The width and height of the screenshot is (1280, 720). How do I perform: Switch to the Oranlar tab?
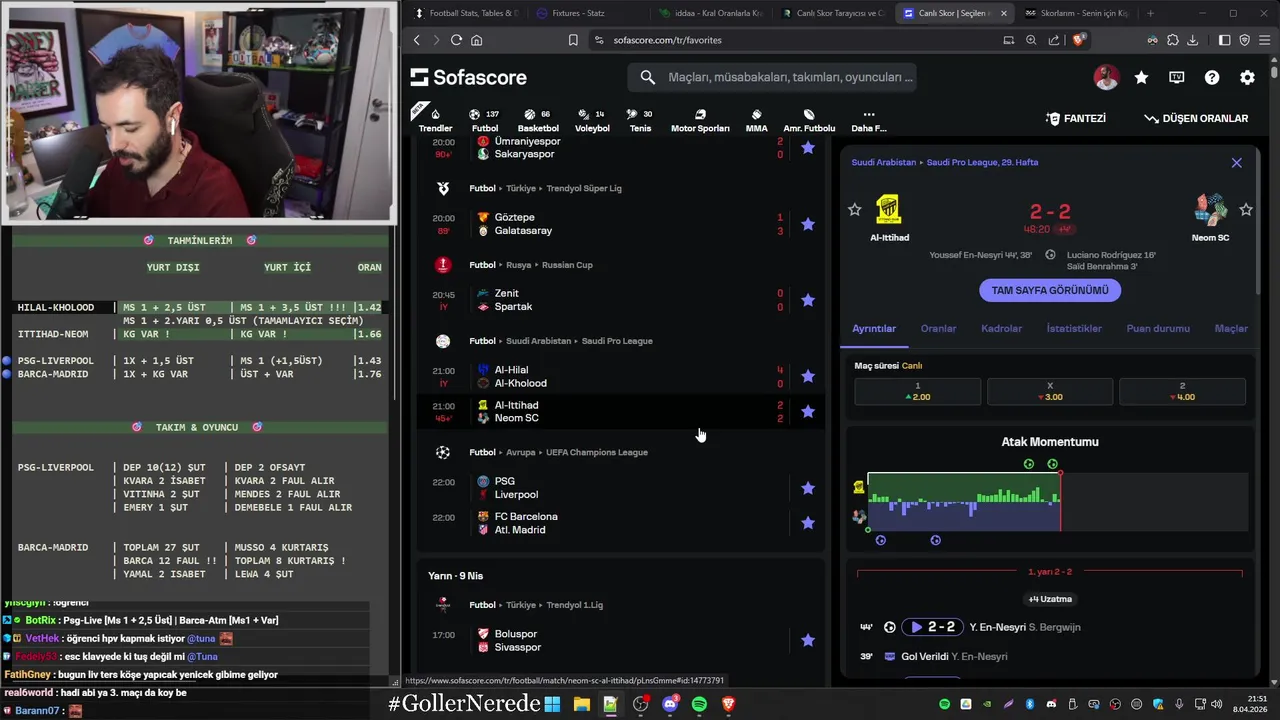tap(938, 328)
